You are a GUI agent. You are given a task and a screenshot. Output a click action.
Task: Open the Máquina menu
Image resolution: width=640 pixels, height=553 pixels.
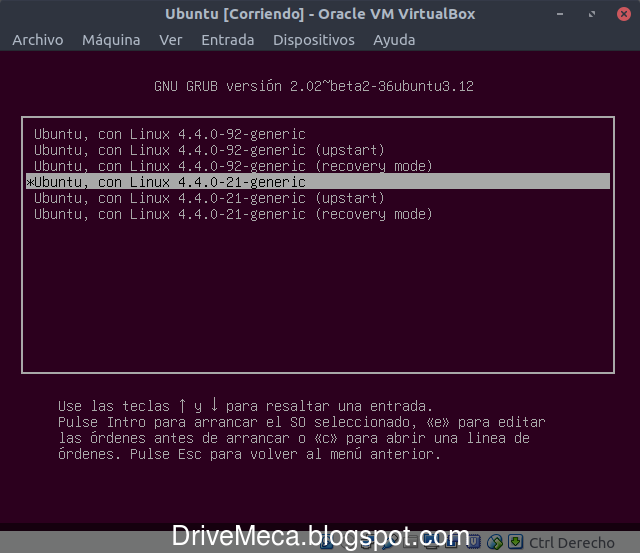tap(111, 40)
